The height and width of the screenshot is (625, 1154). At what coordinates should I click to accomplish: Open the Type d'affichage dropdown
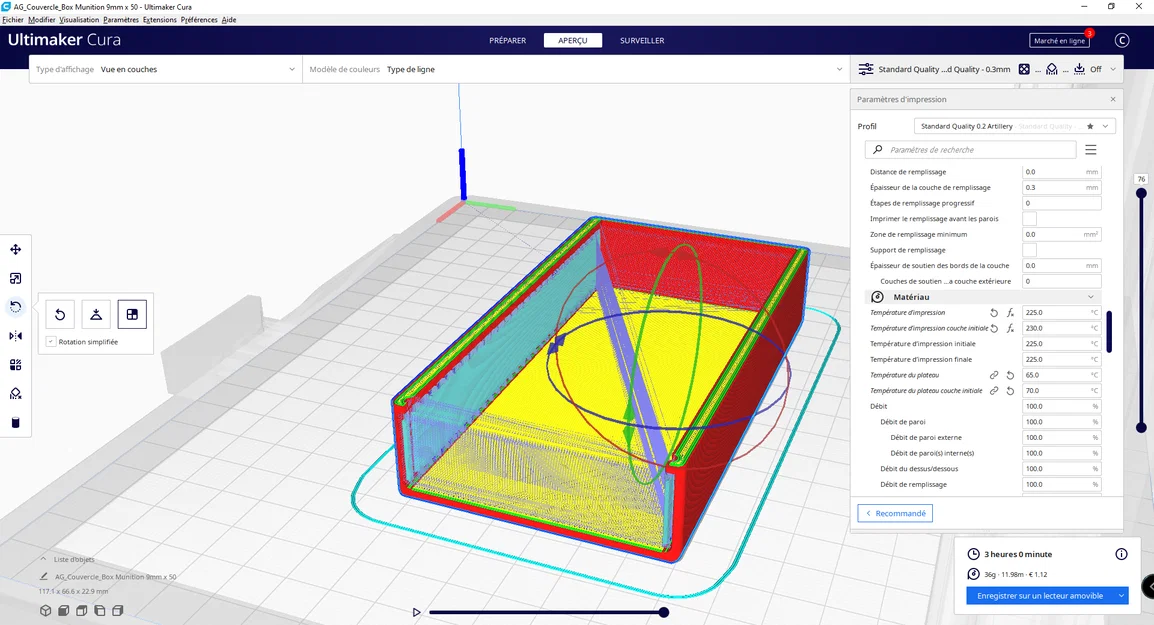click(166, 69)
